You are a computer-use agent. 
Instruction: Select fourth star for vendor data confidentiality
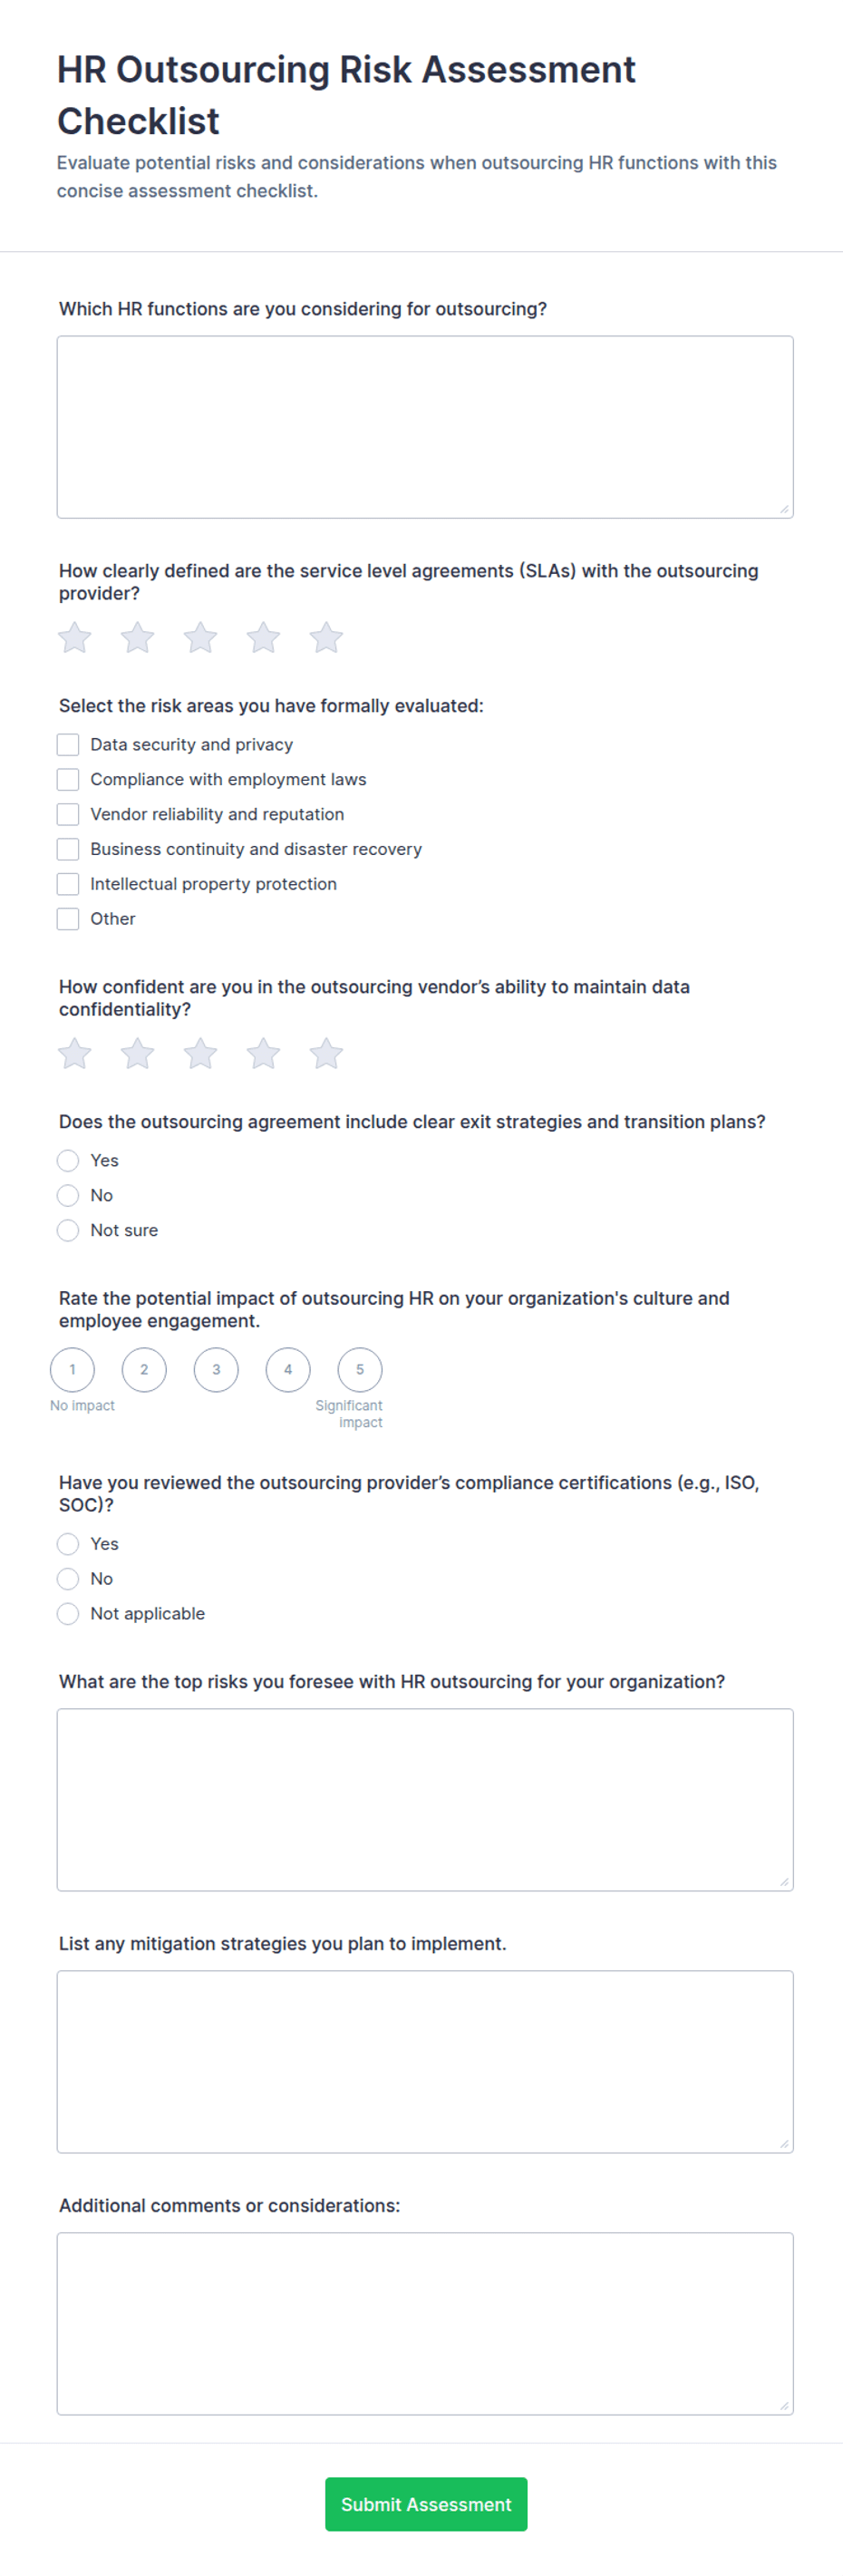tap(264, 1053)
